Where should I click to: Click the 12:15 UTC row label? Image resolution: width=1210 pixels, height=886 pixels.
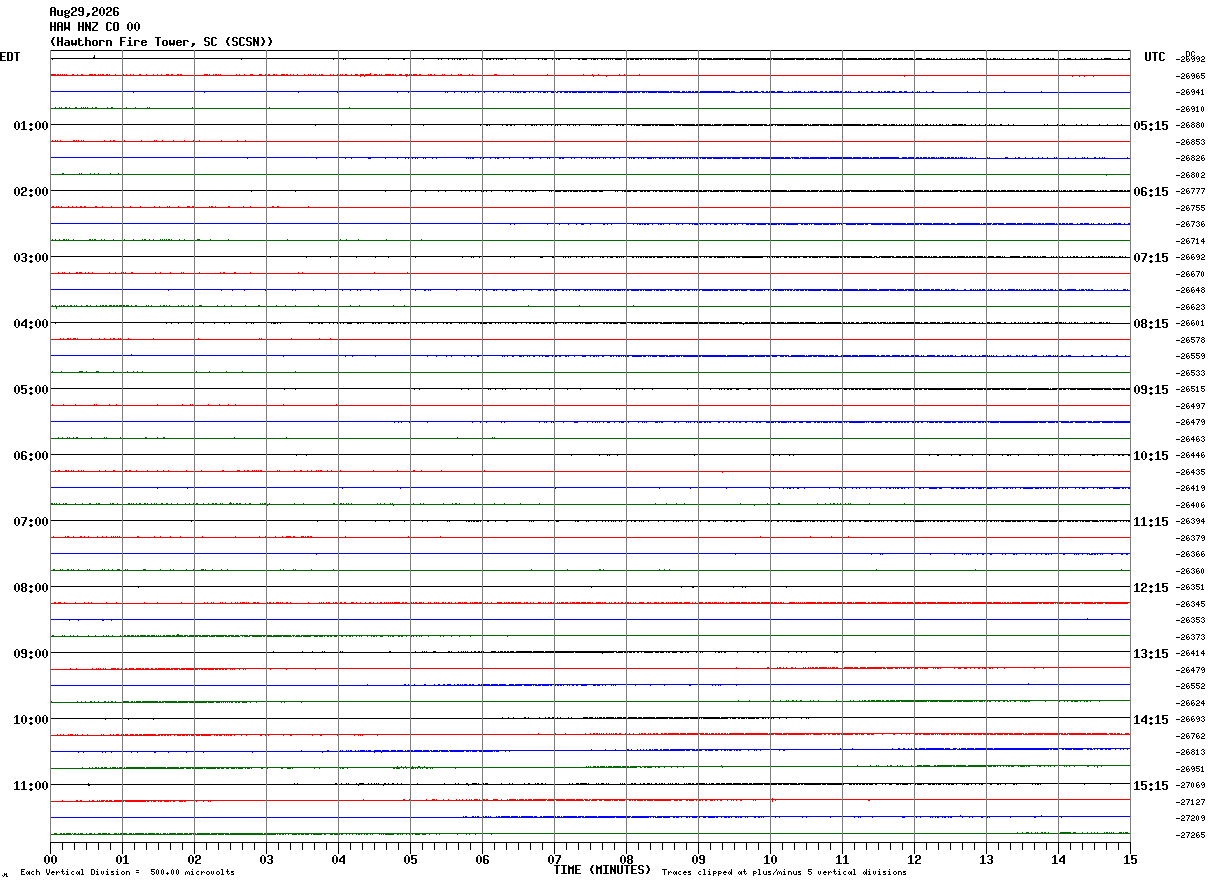pos(1151,588)
